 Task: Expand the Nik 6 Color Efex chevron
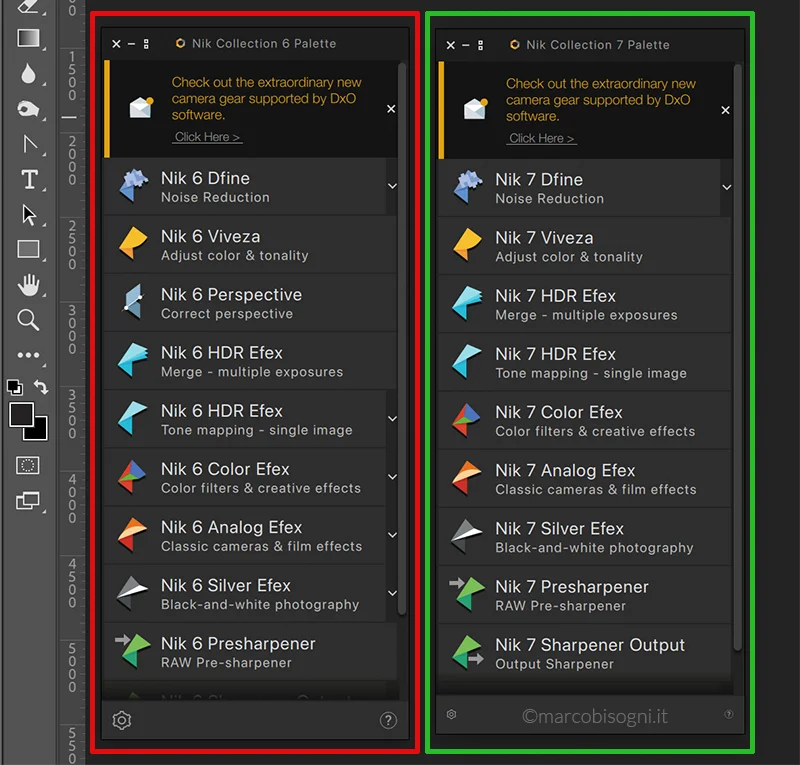click(x=392, y=477)
